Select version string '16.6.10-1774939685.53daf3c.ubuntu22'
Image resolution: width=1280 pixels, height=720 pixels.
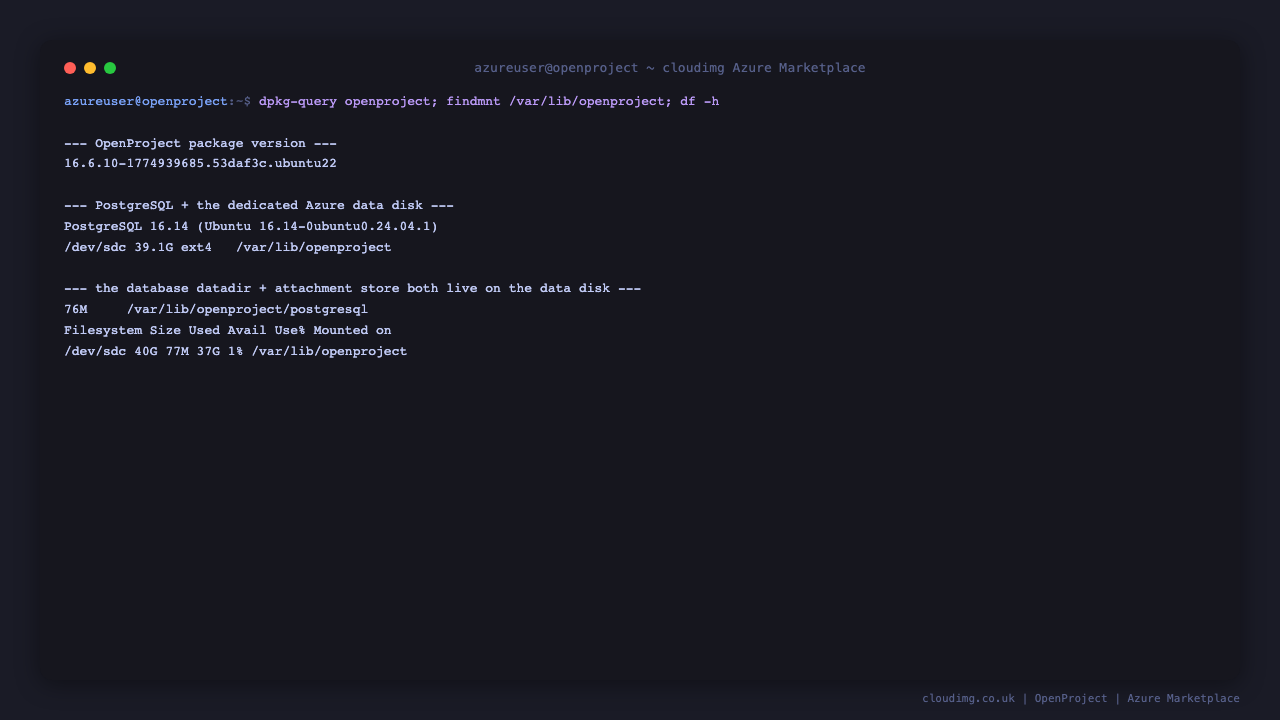pos(200,164)
